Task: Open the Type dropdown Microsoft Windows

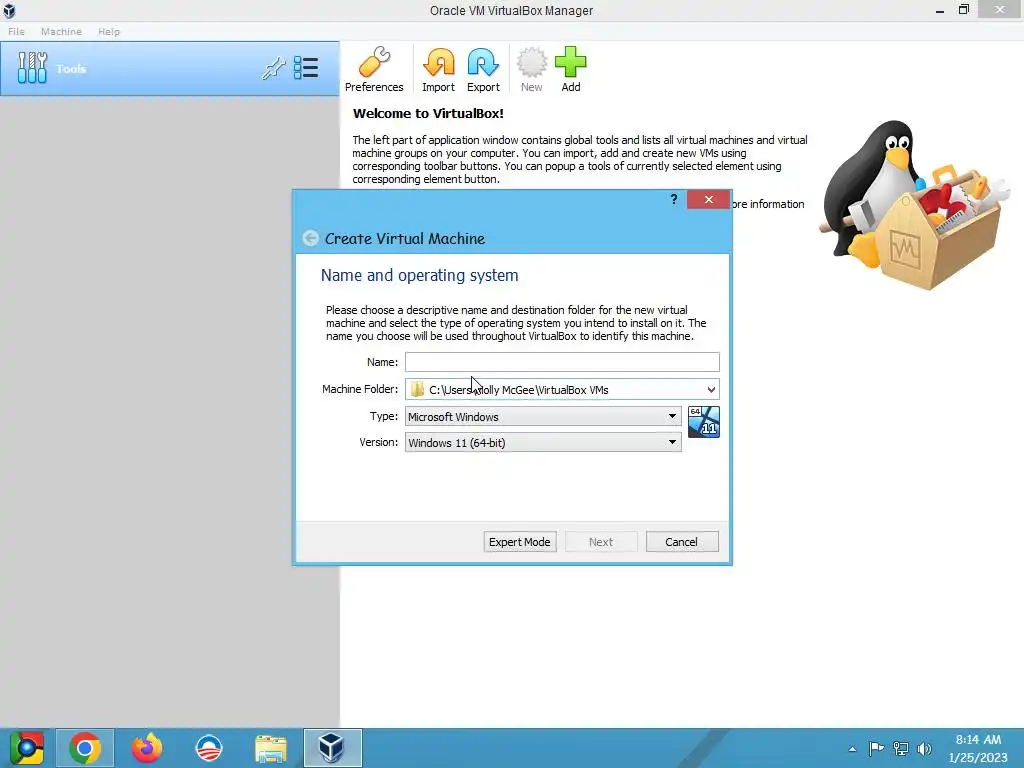Action: pyautogui.click(x=543, y=416)
